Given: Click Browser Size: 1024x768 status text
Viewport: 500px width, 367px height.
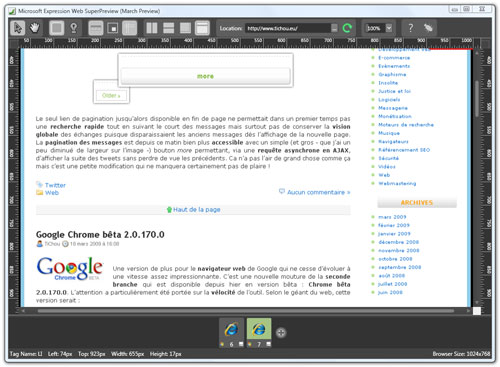Looking at the screenshot, I should (x=461, y=354).
